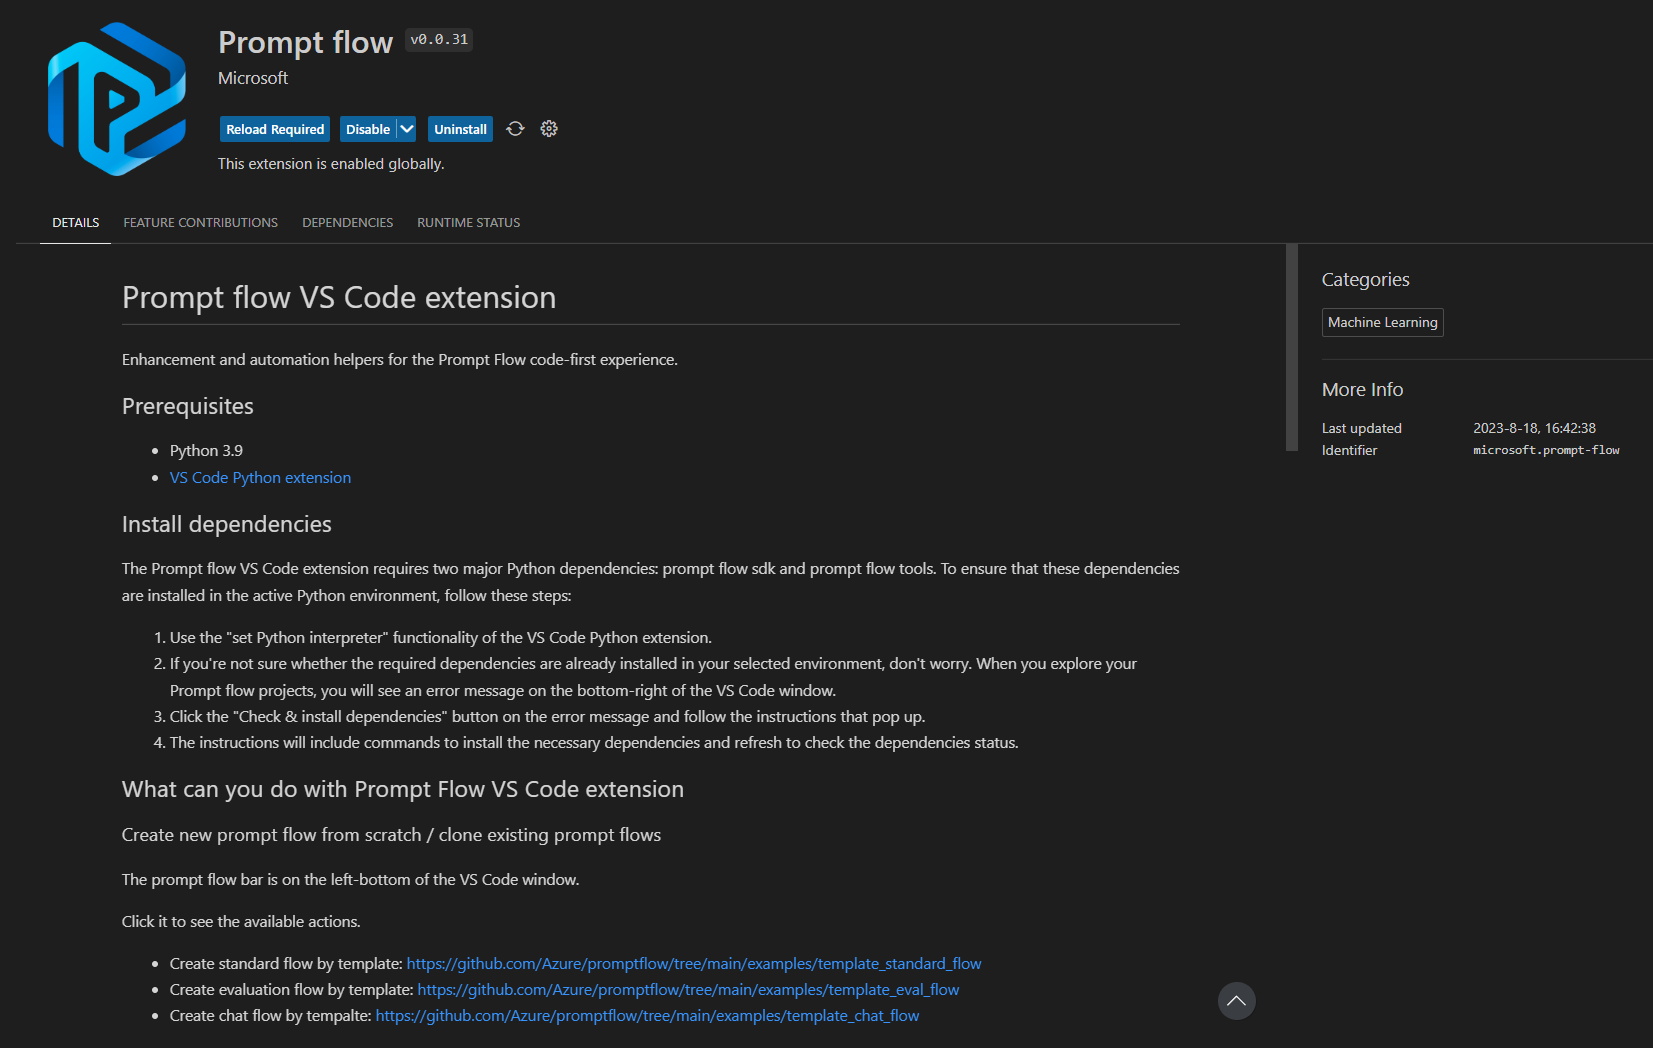Click the 'Prompt flow VS Code extension' heading
This screenshot has height=1048, width=1653.
pyautogui.click(x=339, y=298)
